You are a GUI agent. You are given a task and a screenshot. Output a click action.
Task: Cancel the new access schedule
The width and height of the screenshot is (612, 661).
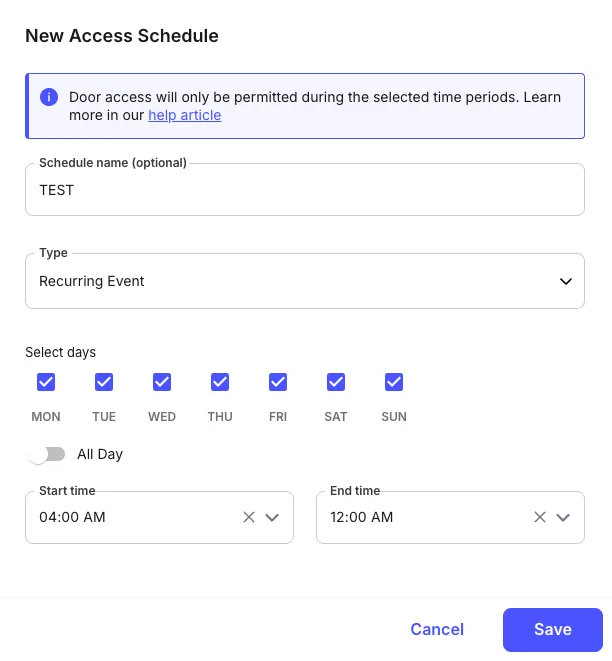437,629
